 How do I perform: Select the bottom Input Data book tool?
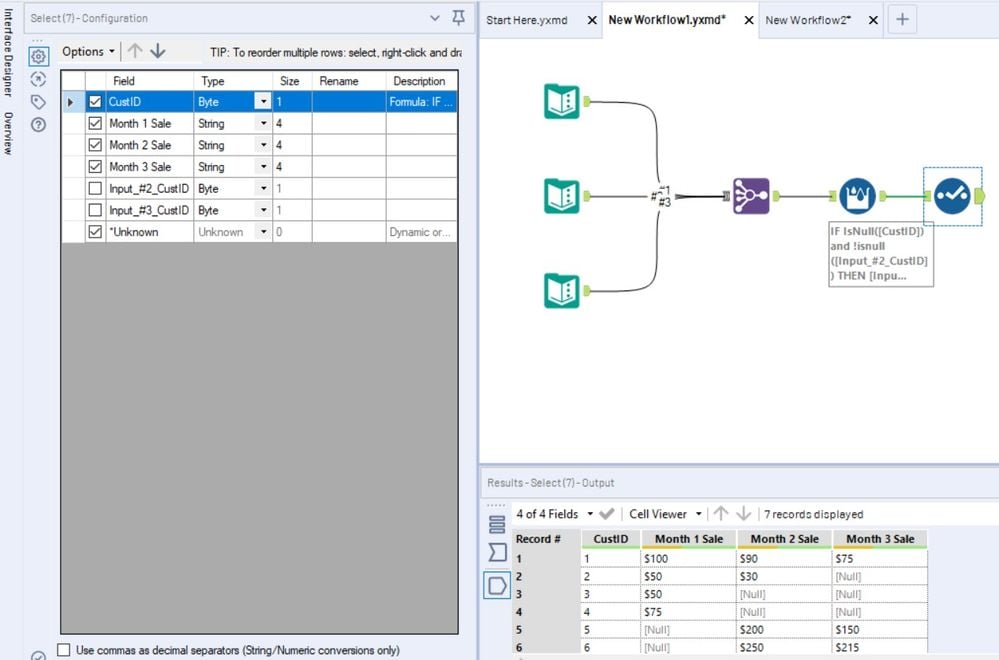click(561, 291)
